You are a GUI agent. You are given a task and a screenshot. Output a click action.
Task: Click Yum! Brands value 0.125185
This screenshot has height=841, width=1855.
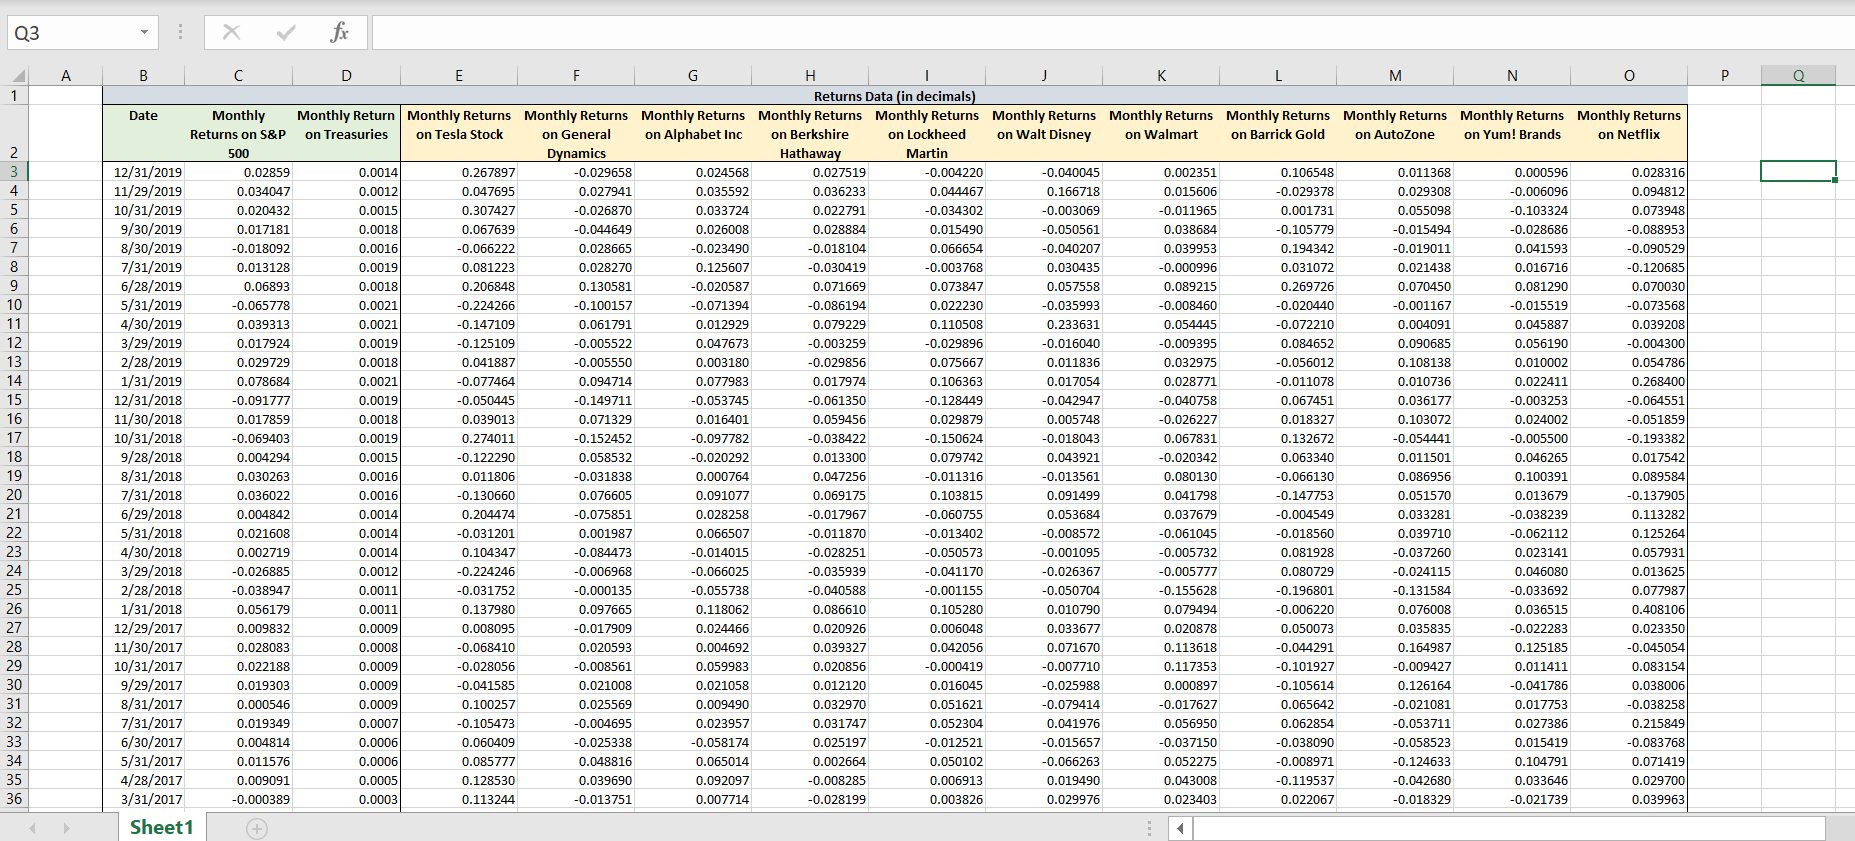click(x=1512, y=647)
